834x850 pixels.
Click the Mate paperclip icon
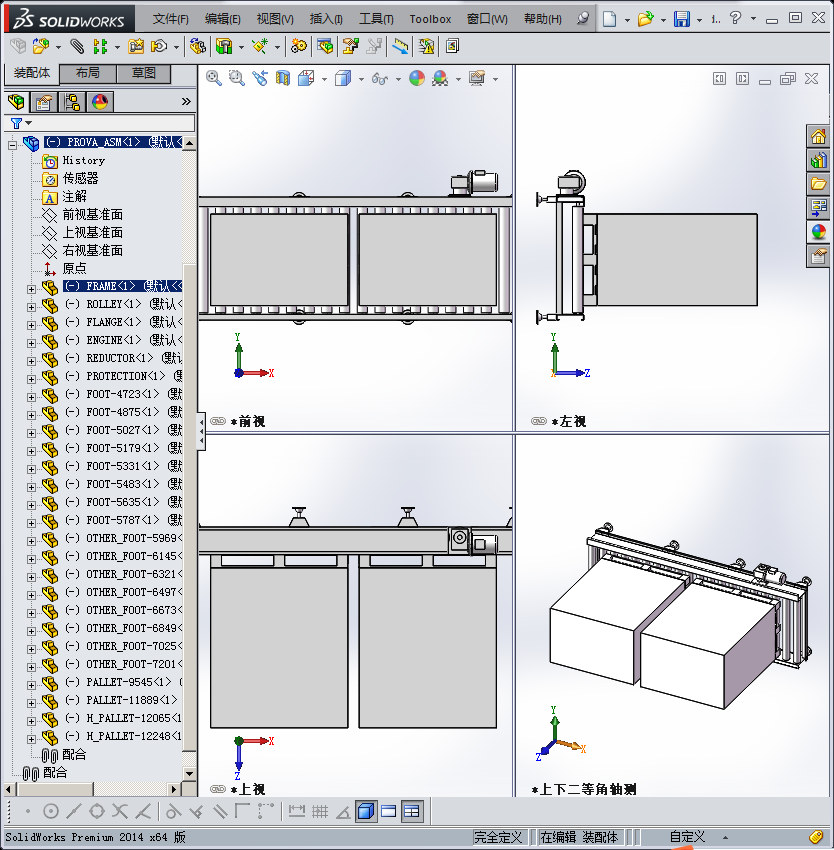click(77, 47)
